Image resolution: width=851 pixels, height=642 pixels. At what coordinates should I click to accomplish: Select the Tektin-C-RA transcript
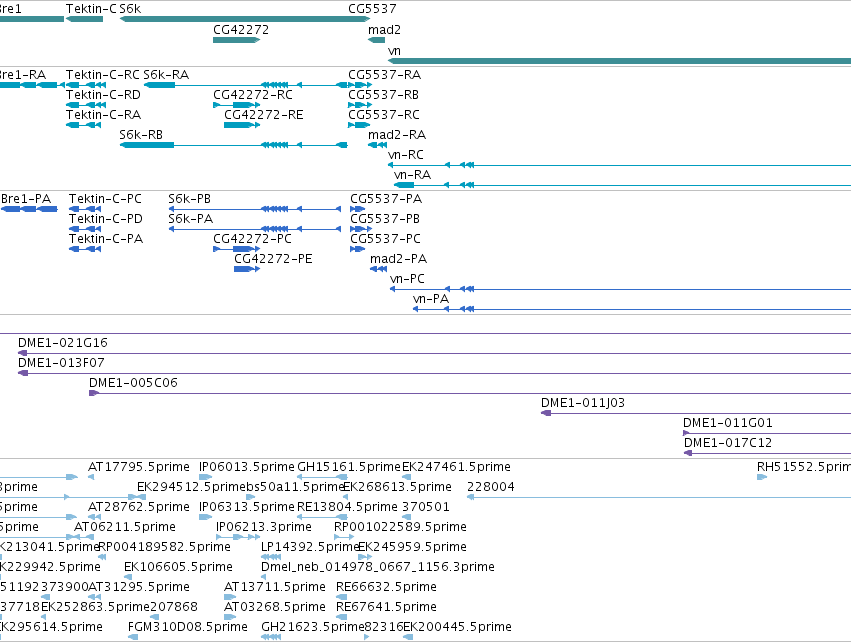click(84, 125)
